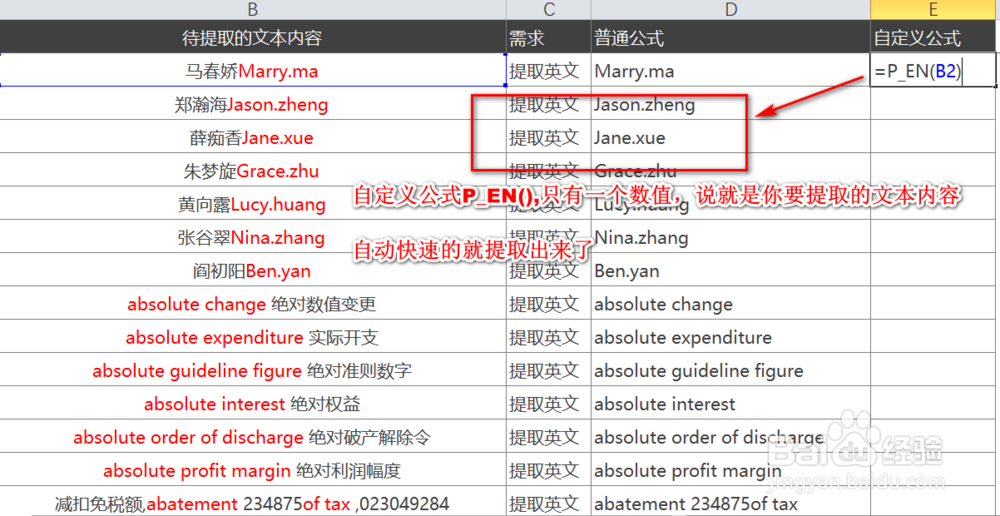
Task: Select empty column E cell in Jason.zheng row
Action: point(935,104)
